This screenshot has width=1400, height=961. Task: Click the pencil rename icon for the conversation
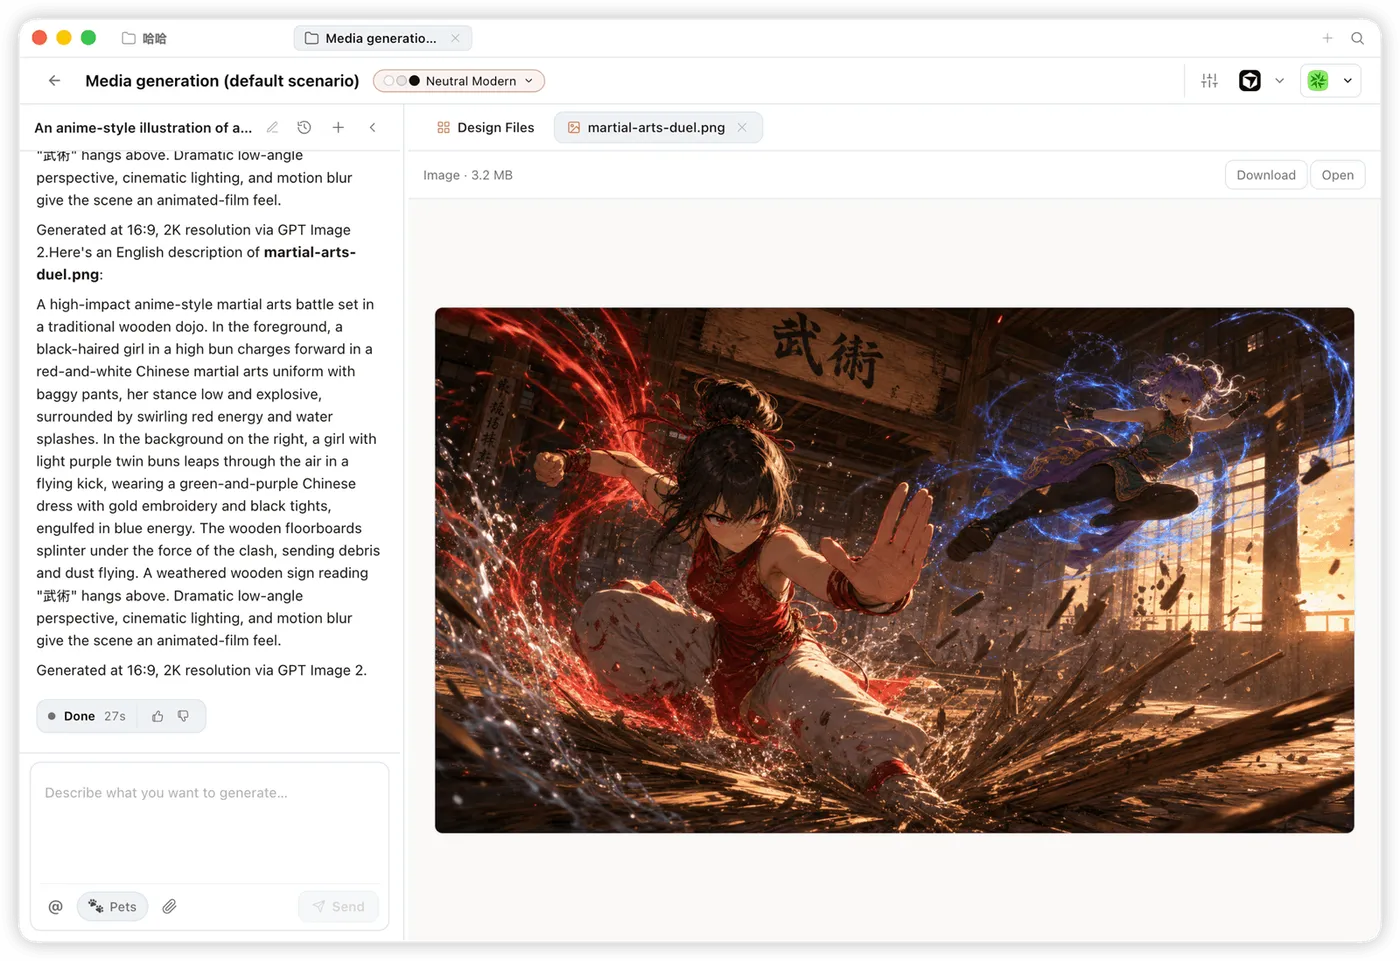click(x=272, y=128)
